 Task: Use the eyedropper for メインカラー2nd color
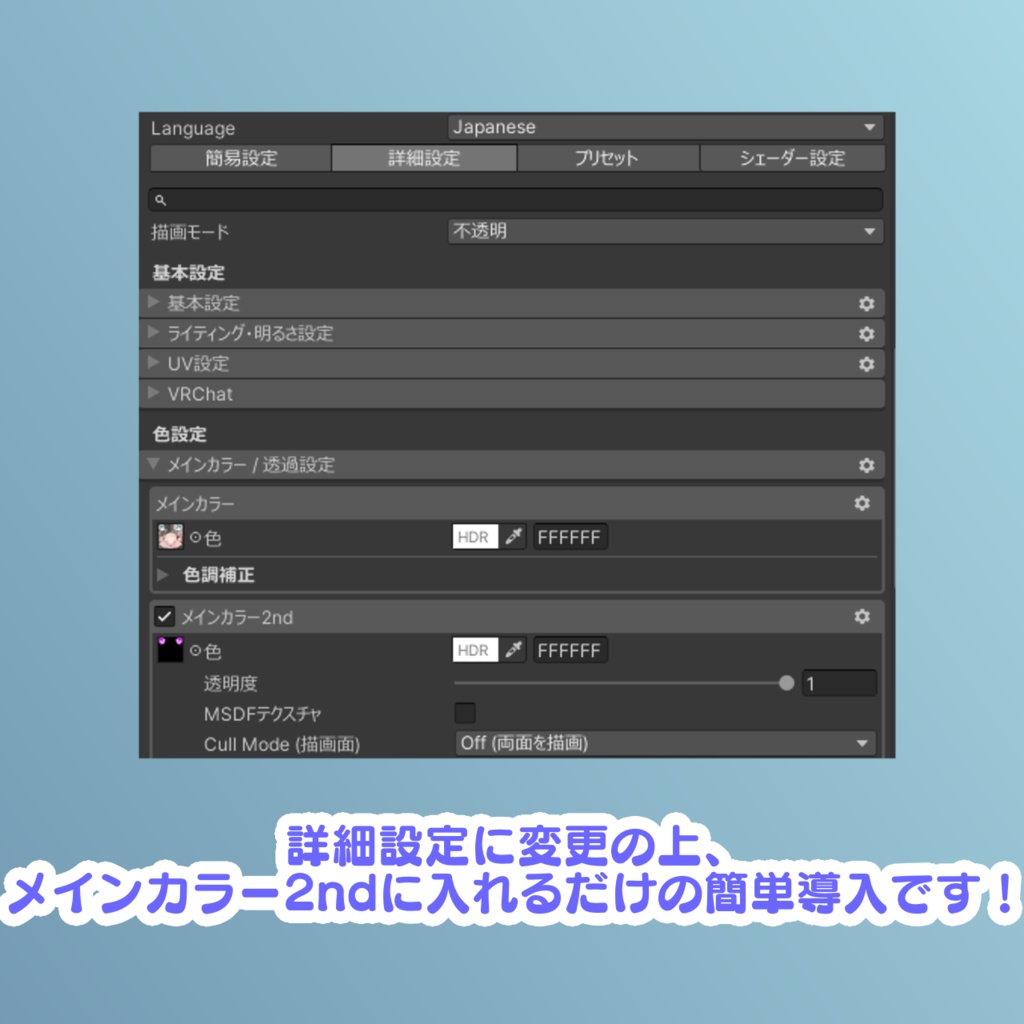516,650
